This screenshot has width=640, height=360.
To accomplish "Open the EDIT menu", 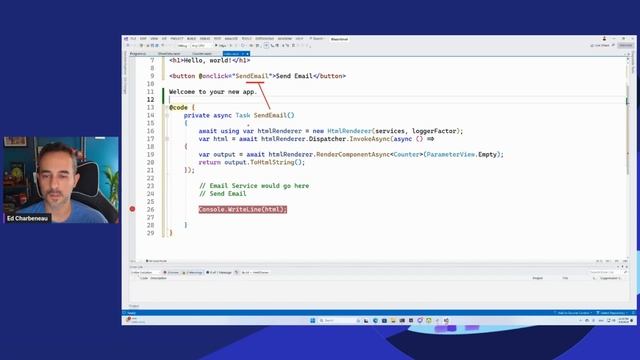I will pos(143,39).
